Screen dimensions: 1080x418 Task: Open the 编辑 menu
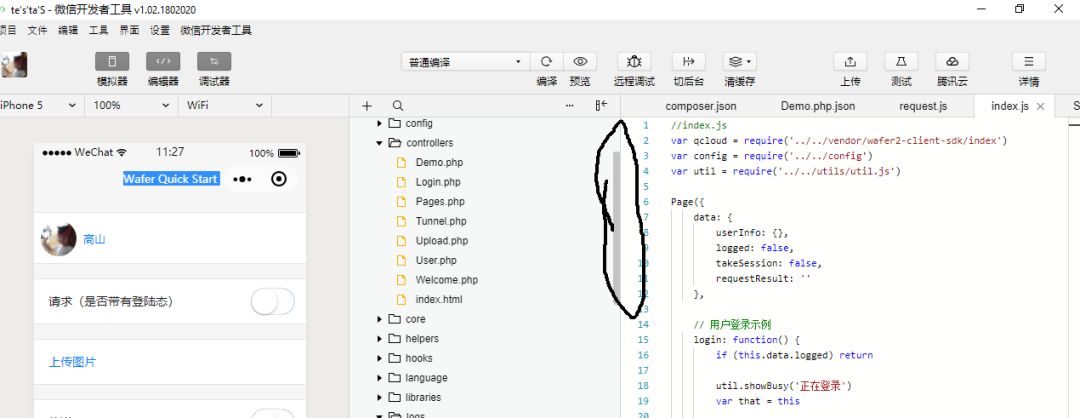tap(68, 30)
